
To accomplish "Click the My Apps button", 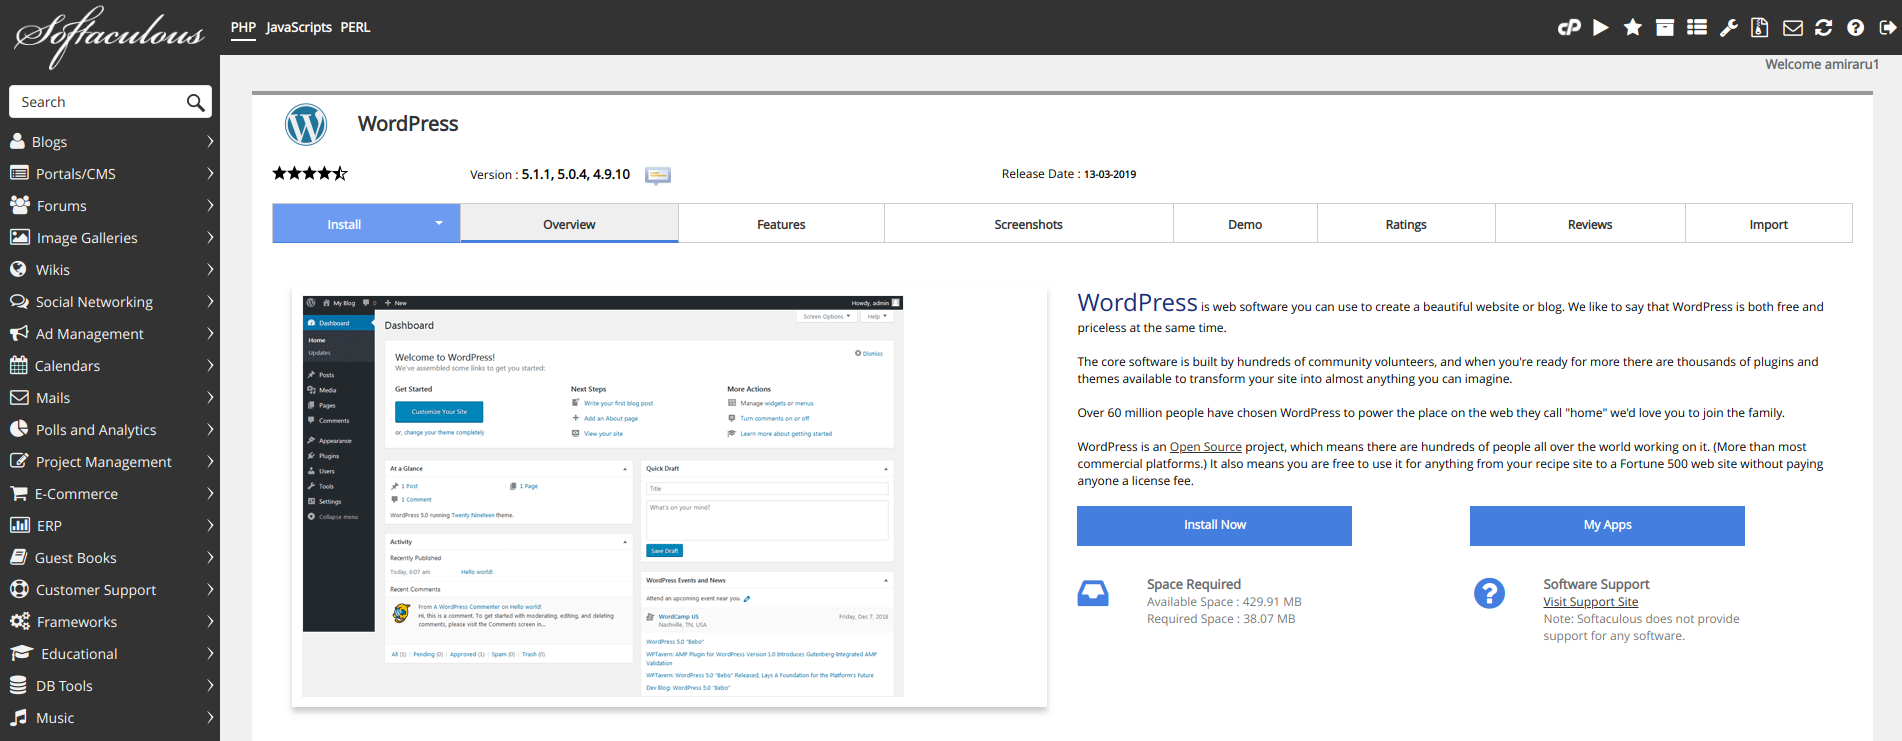I will [1607, 525].
